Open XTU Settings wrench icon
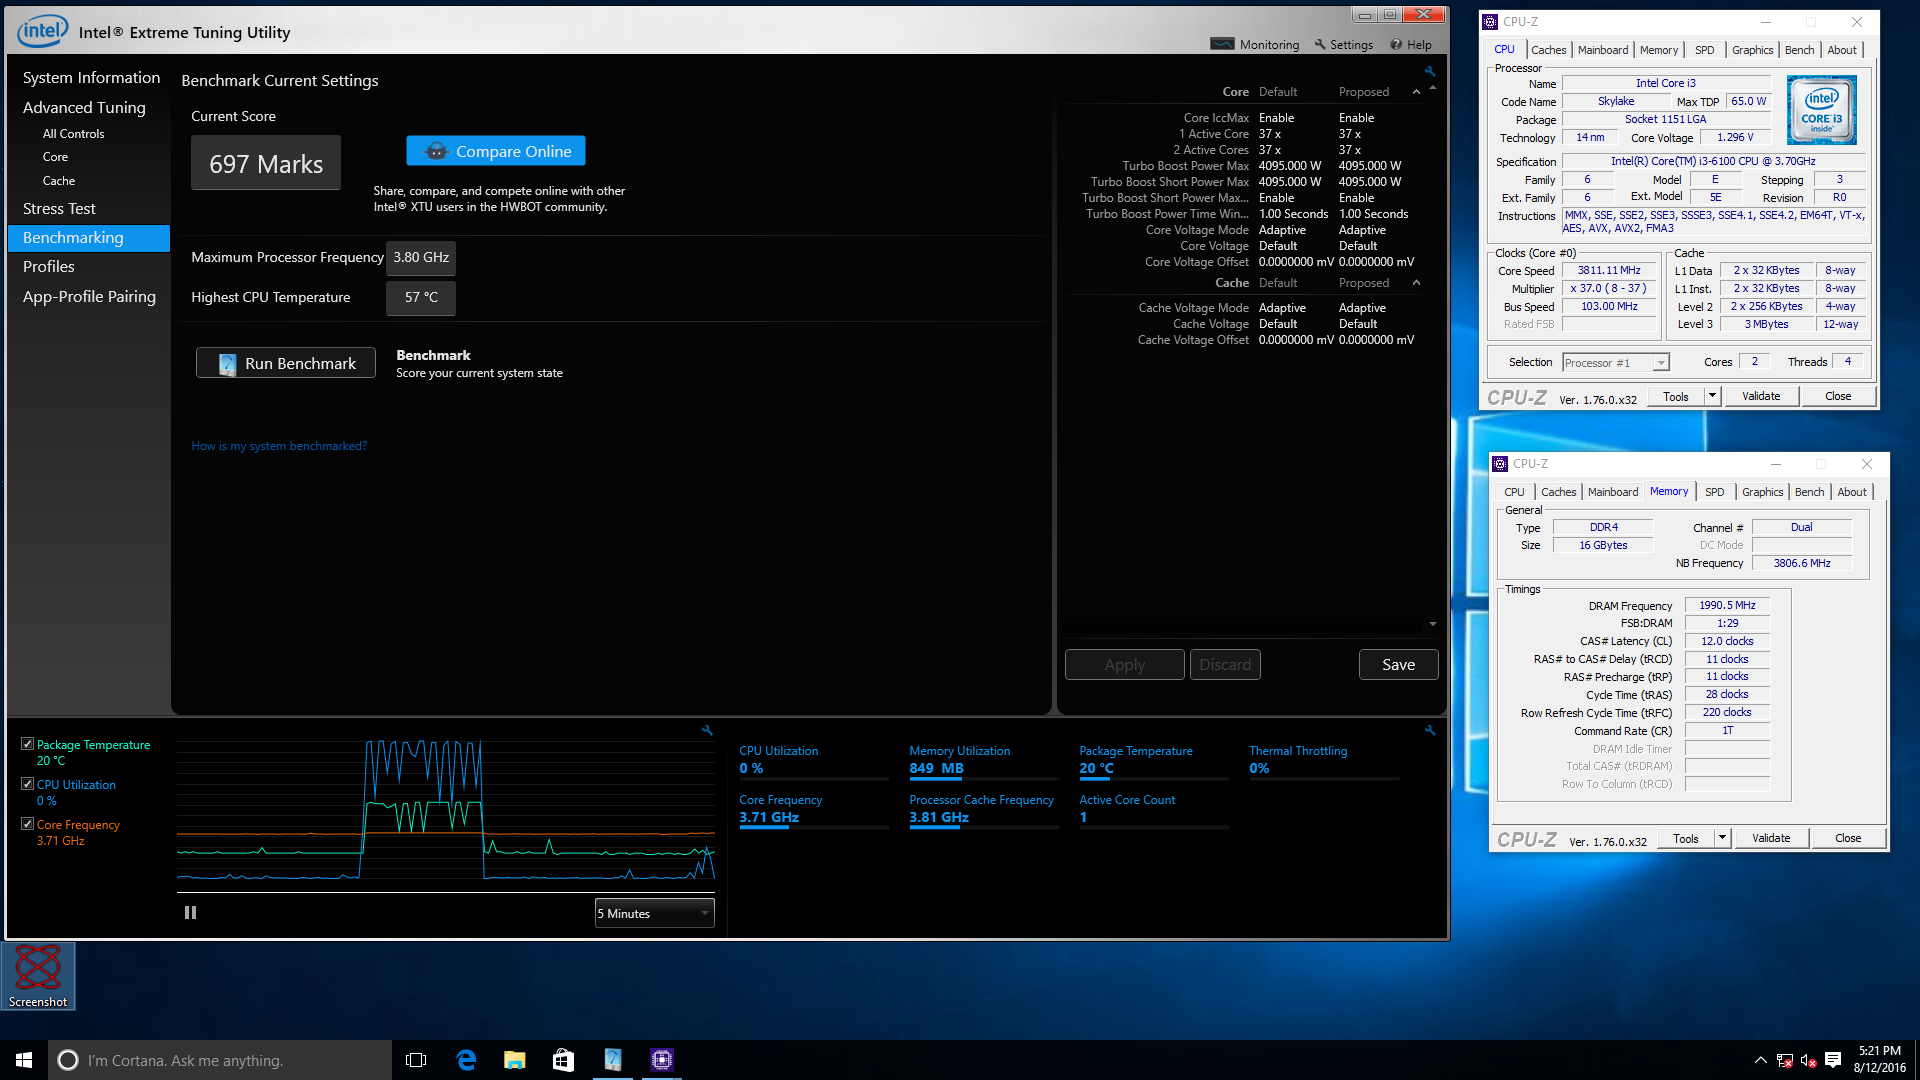1920x1080 pixels. (x=1320, y=44)
